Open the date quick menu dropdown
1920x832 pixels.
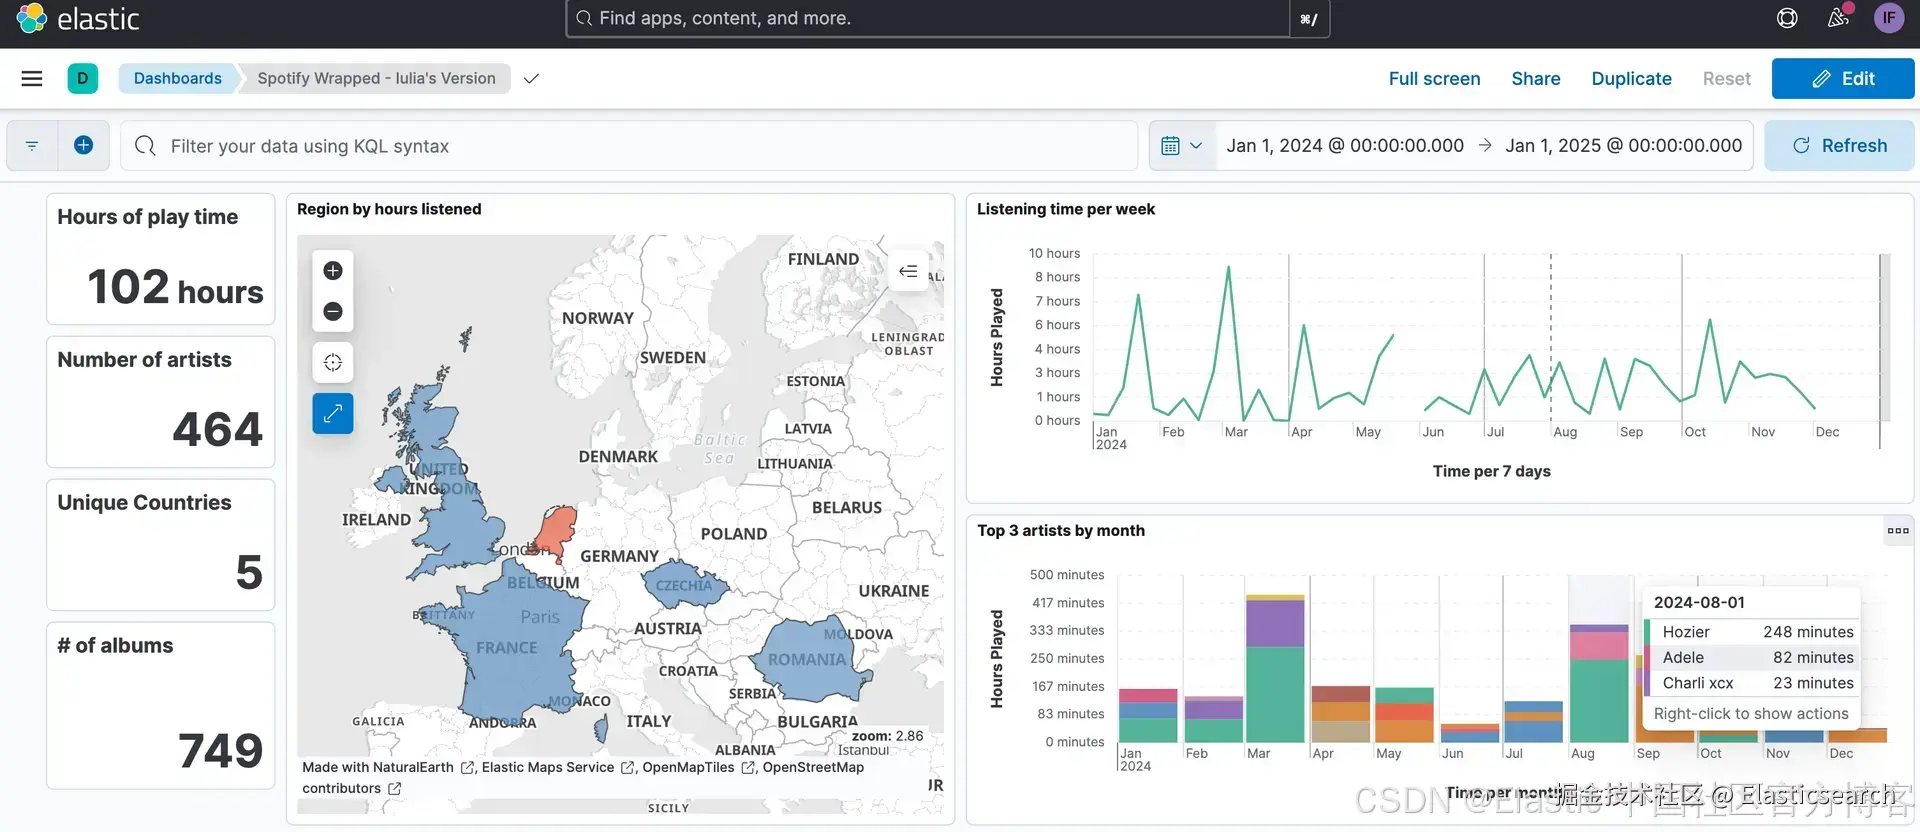(1182, 146)
